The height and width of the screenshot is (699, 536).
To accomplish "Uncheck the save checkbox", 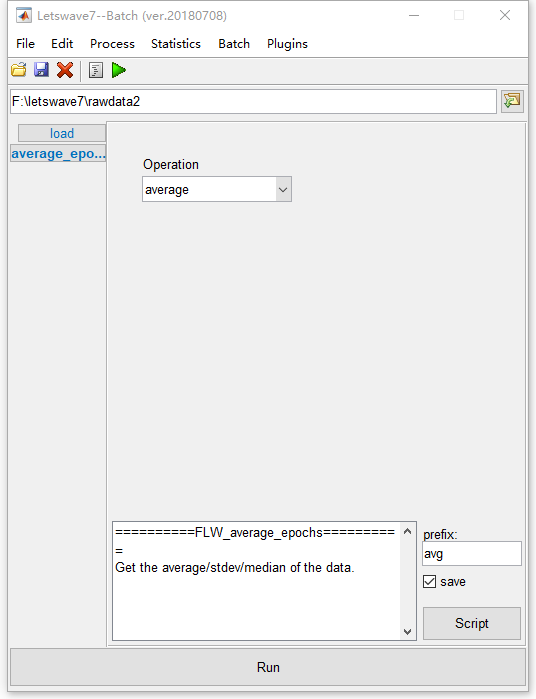I will 429,582.
